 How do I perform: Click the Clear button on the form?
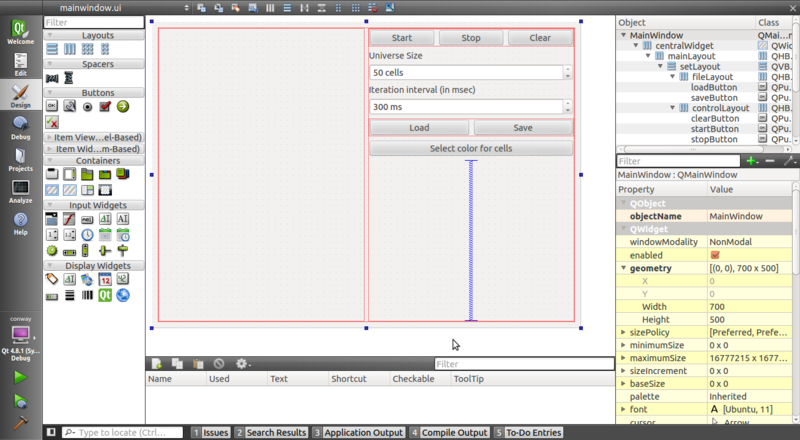tap(540, 38)
